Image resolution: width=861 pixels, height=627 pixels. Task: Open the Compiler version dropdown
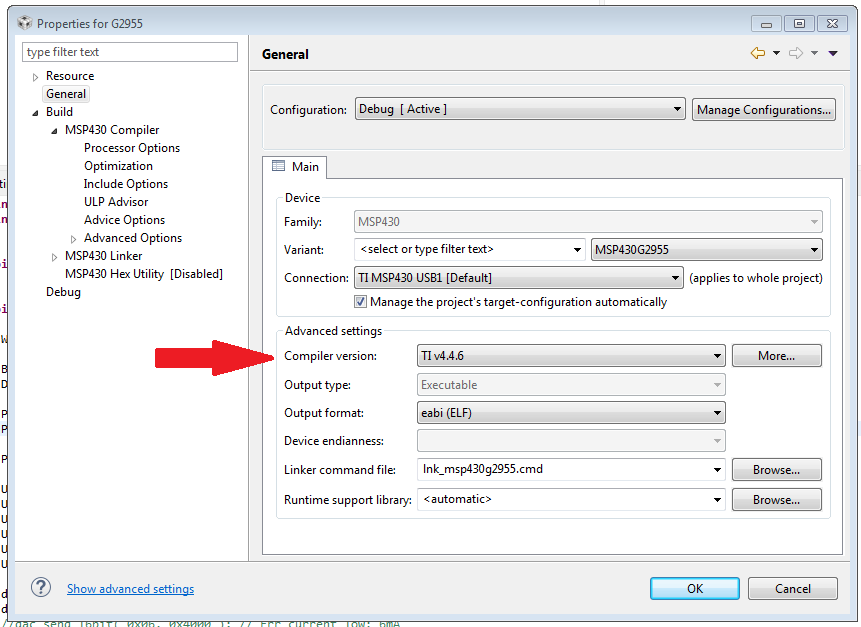(x=719, y=355)
